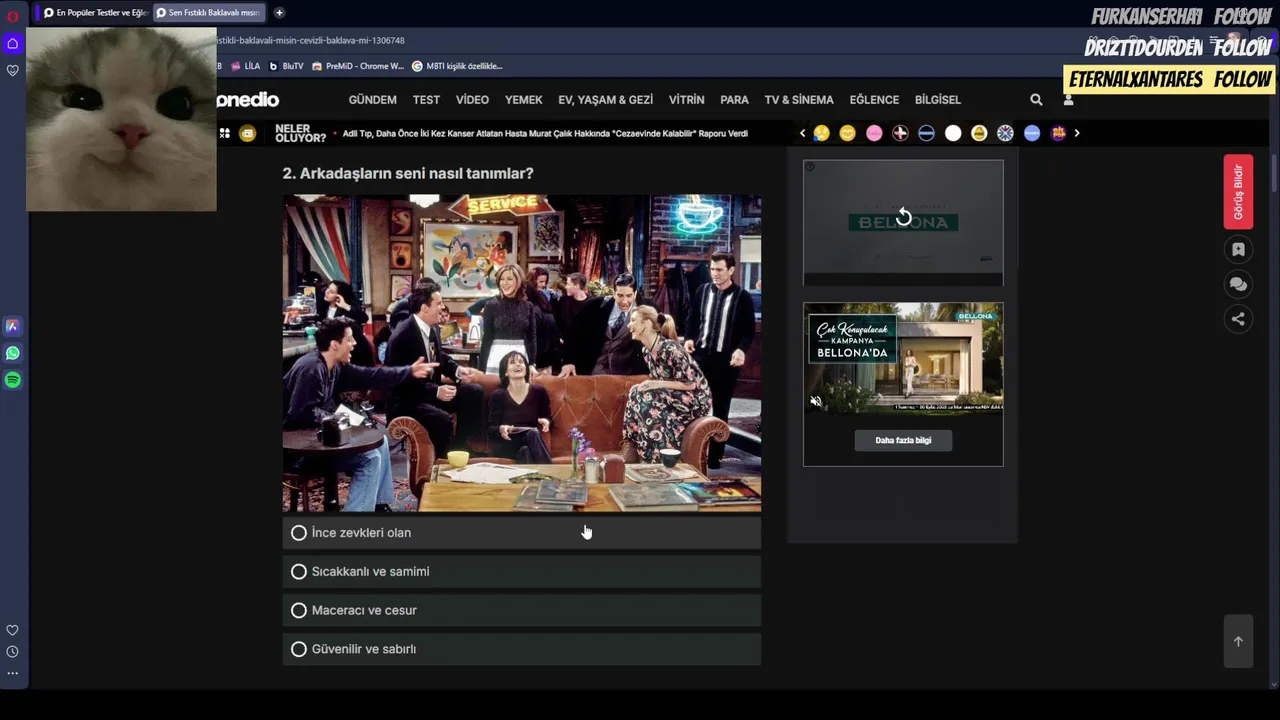This screenshot has width=1280, height=720.
Task: Open the EĞLENCE menu item
Action: pos(874,100)
